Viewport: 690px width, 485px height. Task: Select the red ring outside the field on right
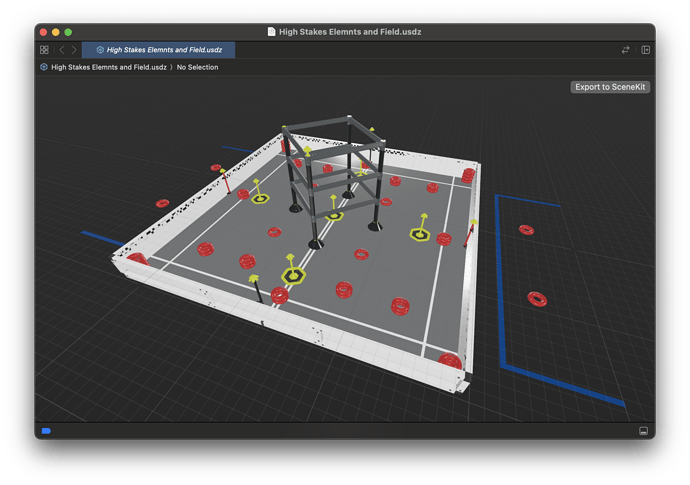(x=537, y=298)
